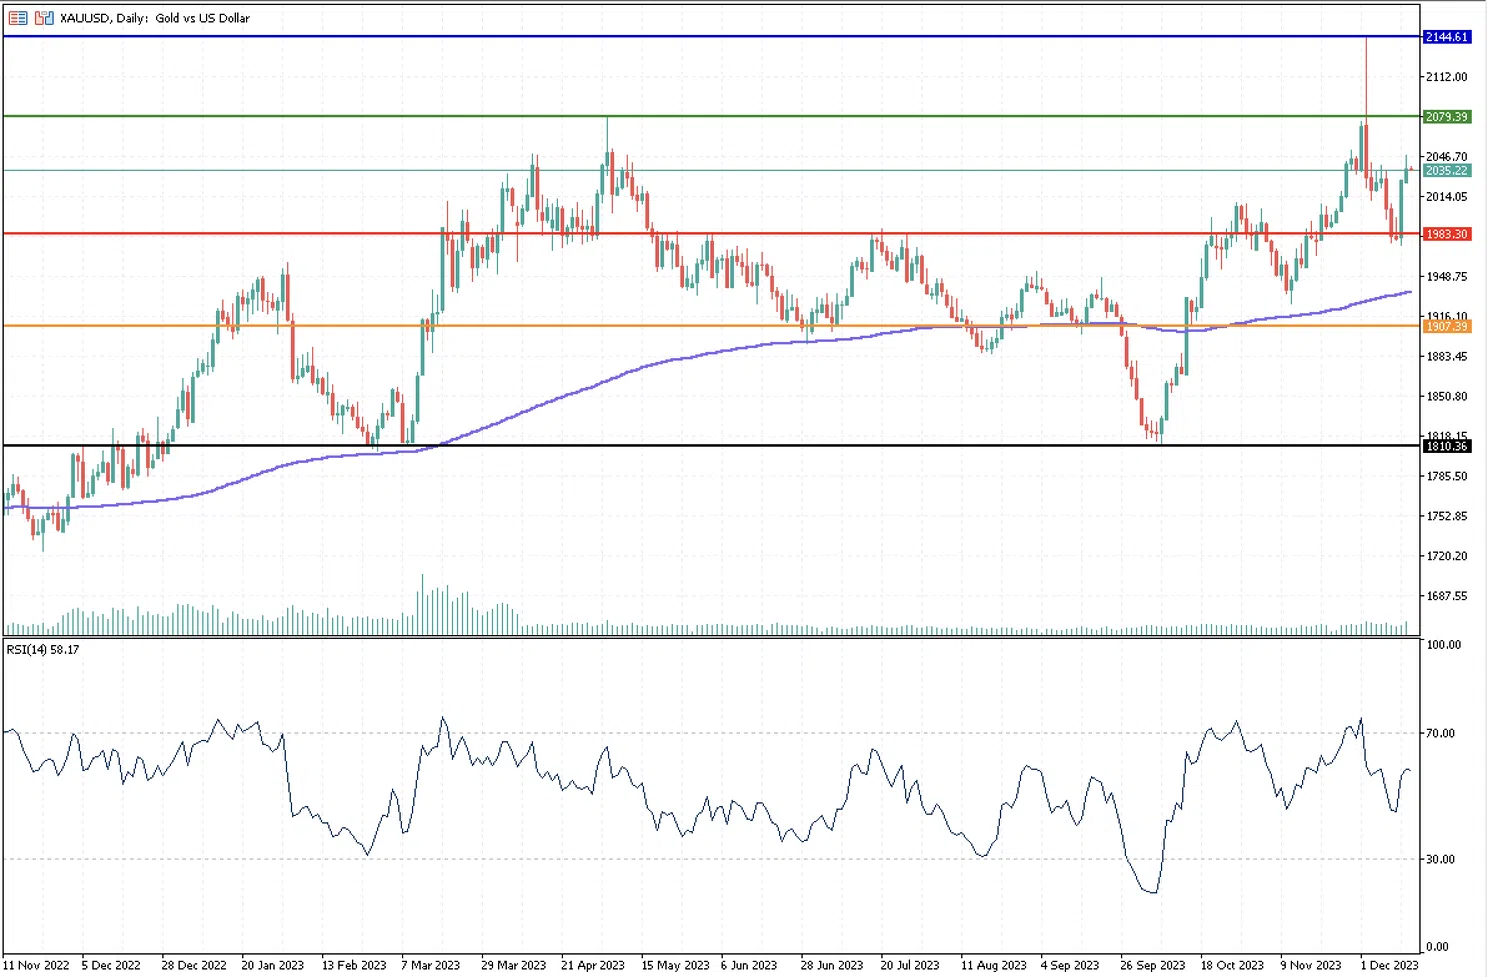Click the One Click Trading panel icon
The image size is (1488, 977).
[x=18, y=18]
